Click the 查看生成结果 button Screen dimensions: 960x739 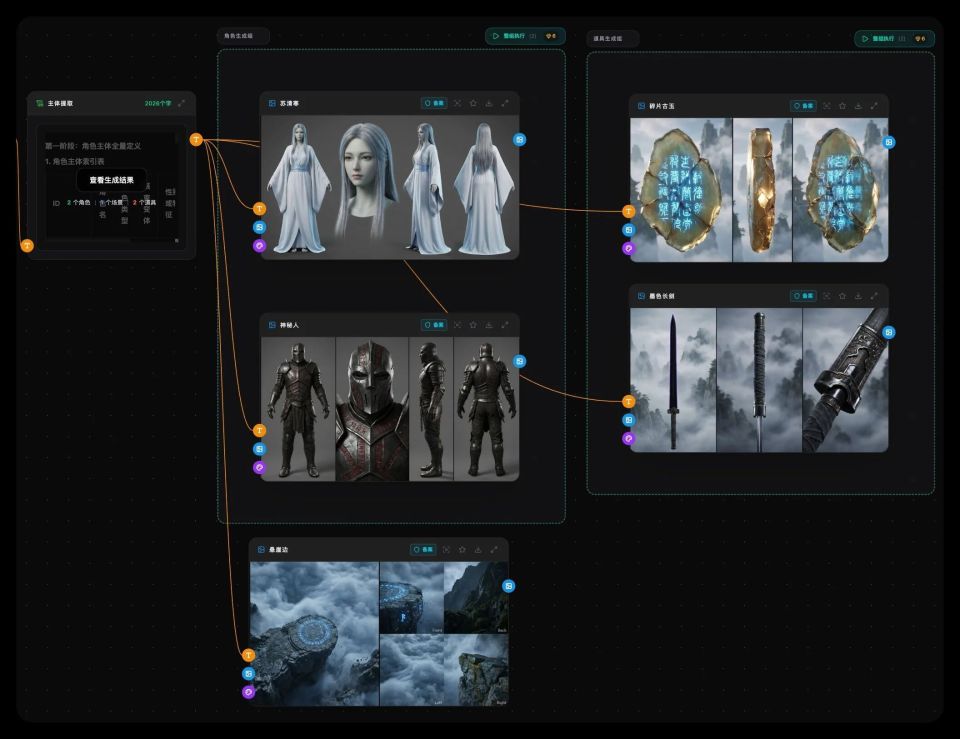coord(111,180)
